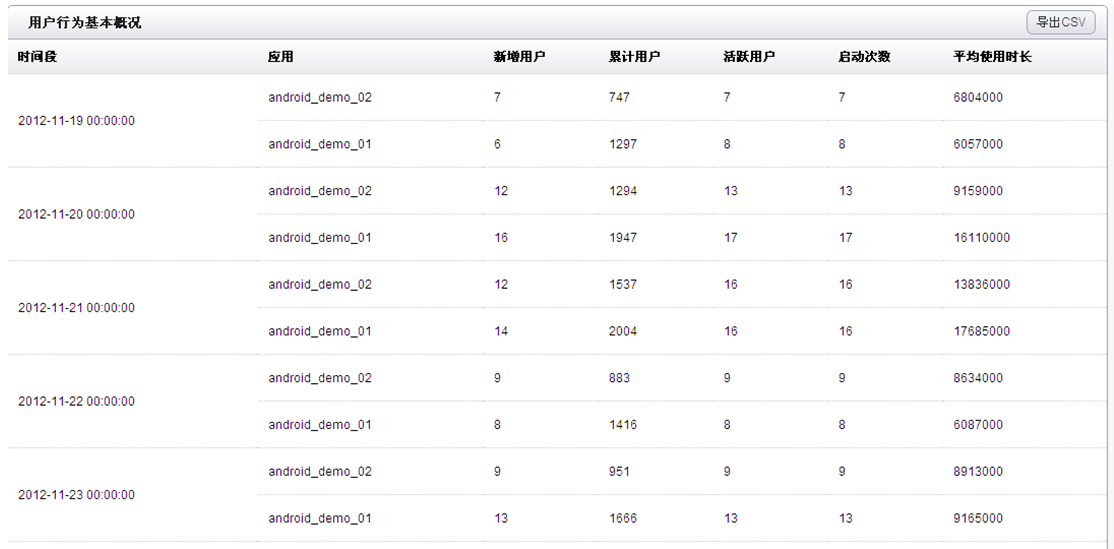Click android_demo_02 in the 8913000 row
This screenshot has height=549, width=1114.
pos(320,472)
